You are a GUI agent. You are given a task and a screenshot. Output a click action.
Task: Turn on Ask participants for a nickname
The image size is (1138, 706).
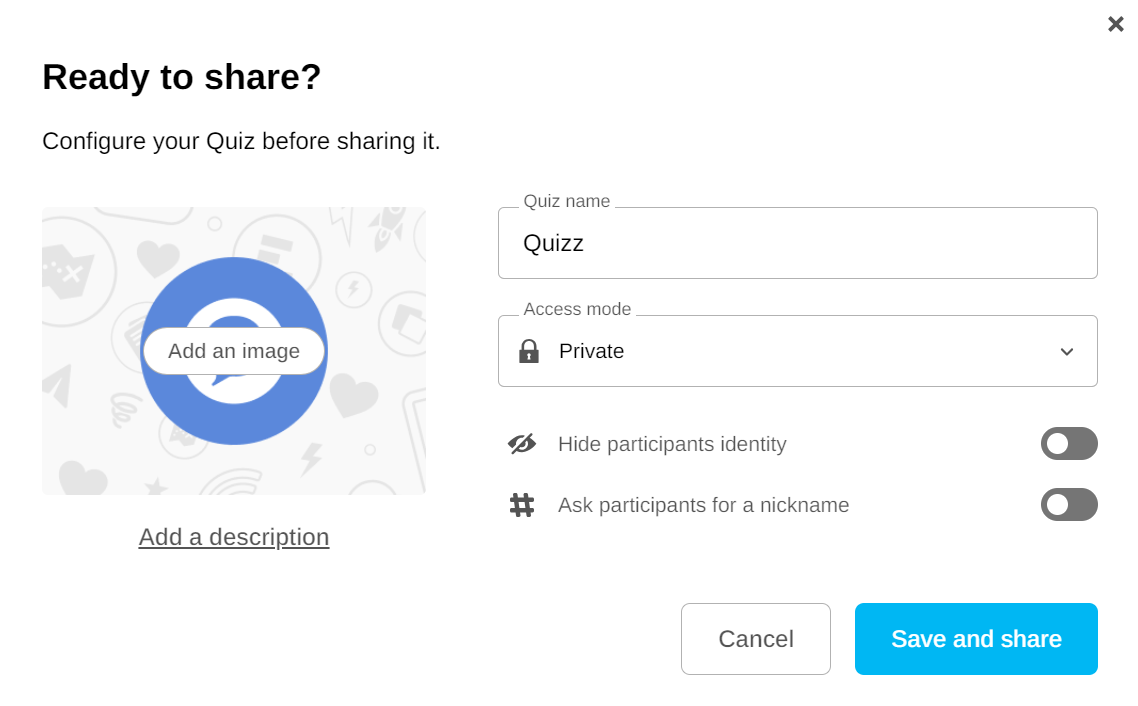pos(1069,505)
